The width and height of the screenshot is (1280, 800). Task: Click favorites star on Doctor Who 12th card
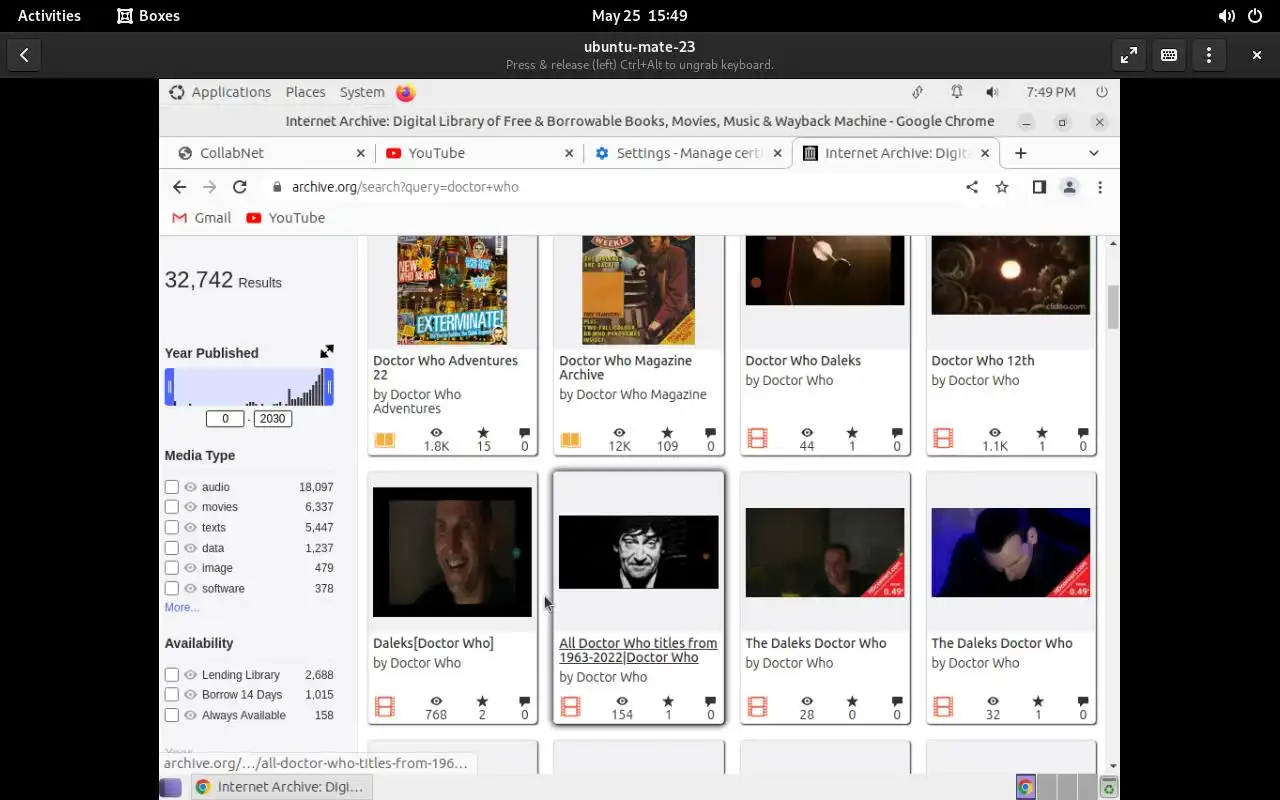[x=1041, y=433]
